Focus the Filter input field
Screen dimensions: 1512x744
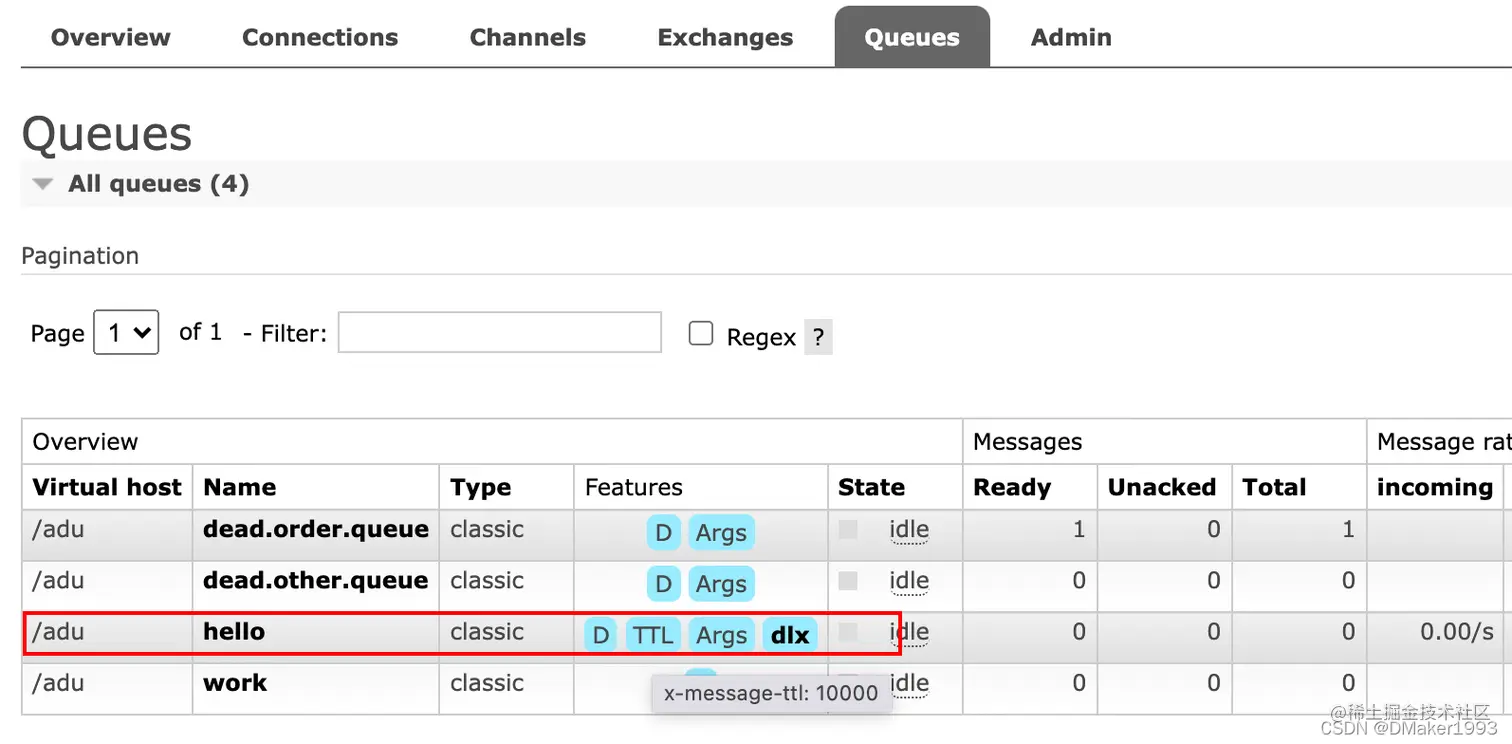tap(500, 332)
